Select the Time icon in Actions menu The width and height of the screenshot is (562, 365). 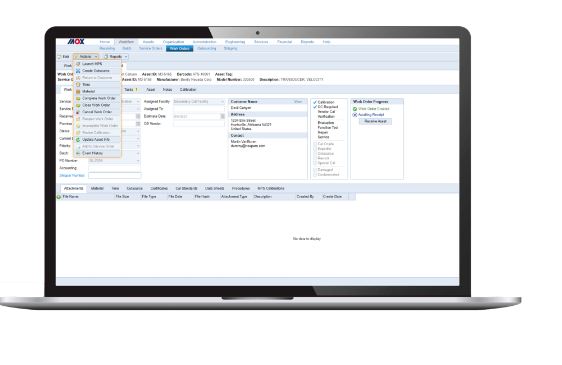[x=78, y=85]
